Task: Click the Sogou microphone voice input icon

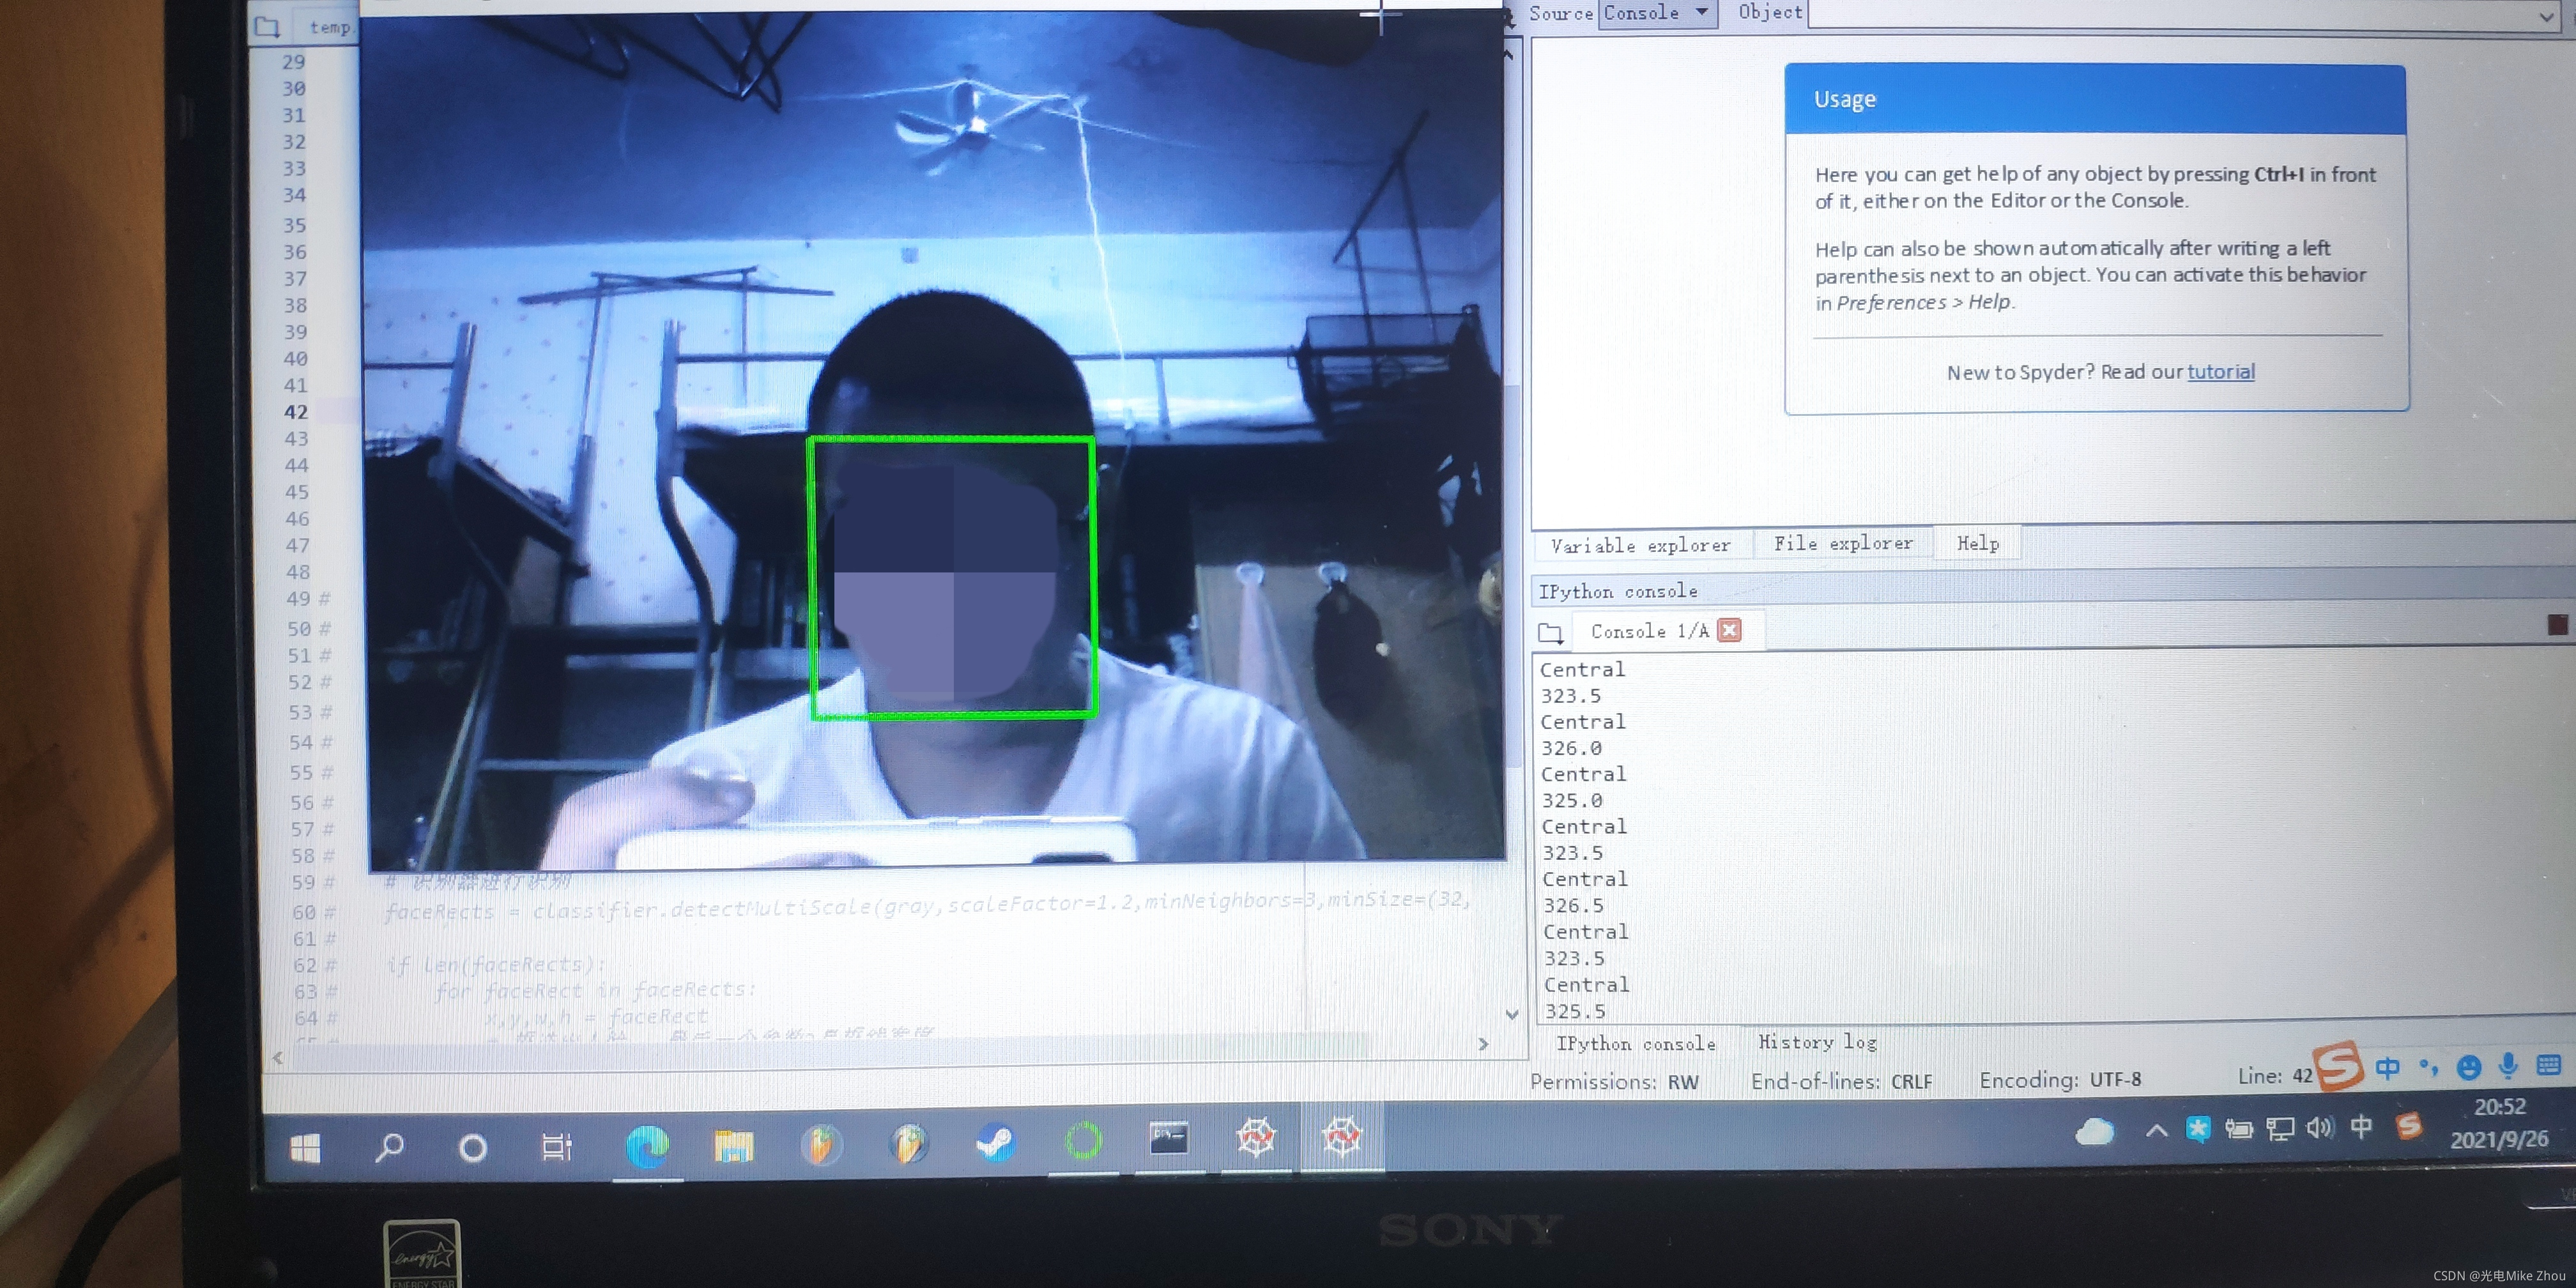Action: (x=2507, y=1066)
